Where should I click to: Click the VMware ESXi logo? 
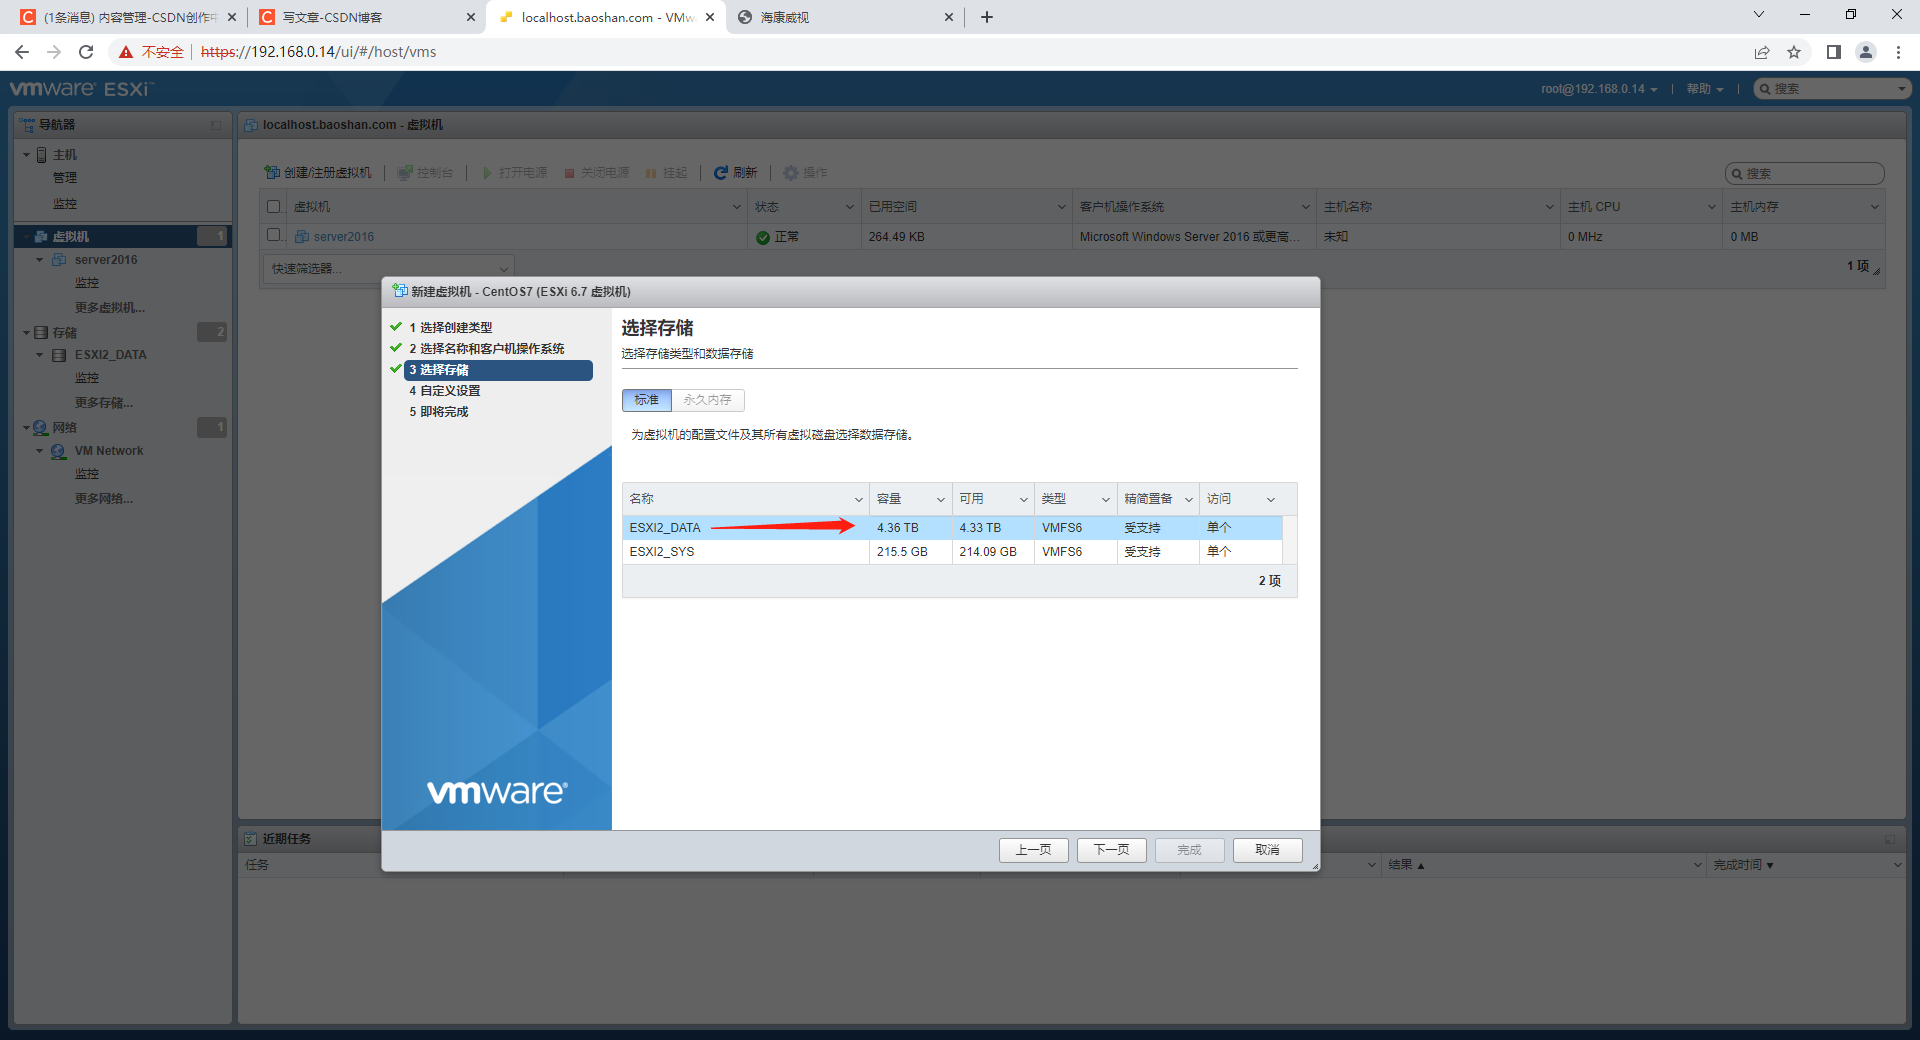click(x=80, y=88)
